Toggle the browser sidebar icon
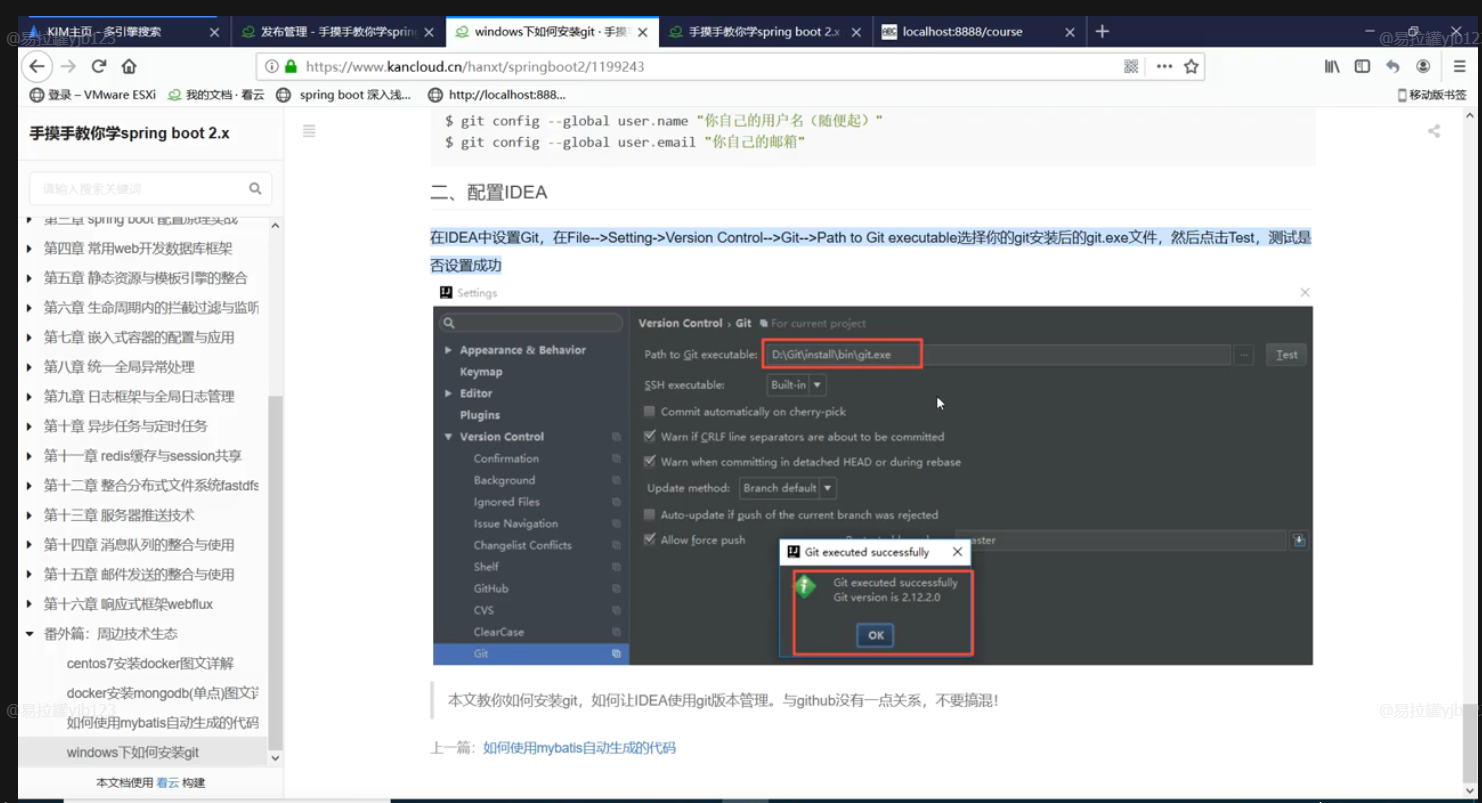This screenshot has height=803, width=1482. 1362,67
